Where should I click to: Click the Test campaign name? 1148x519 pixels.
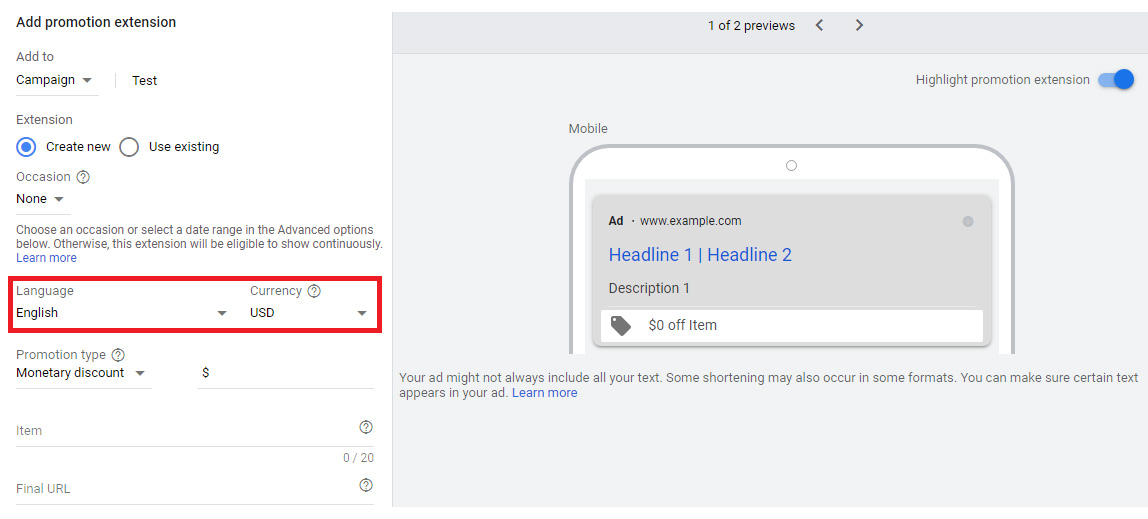click(144, 81)
